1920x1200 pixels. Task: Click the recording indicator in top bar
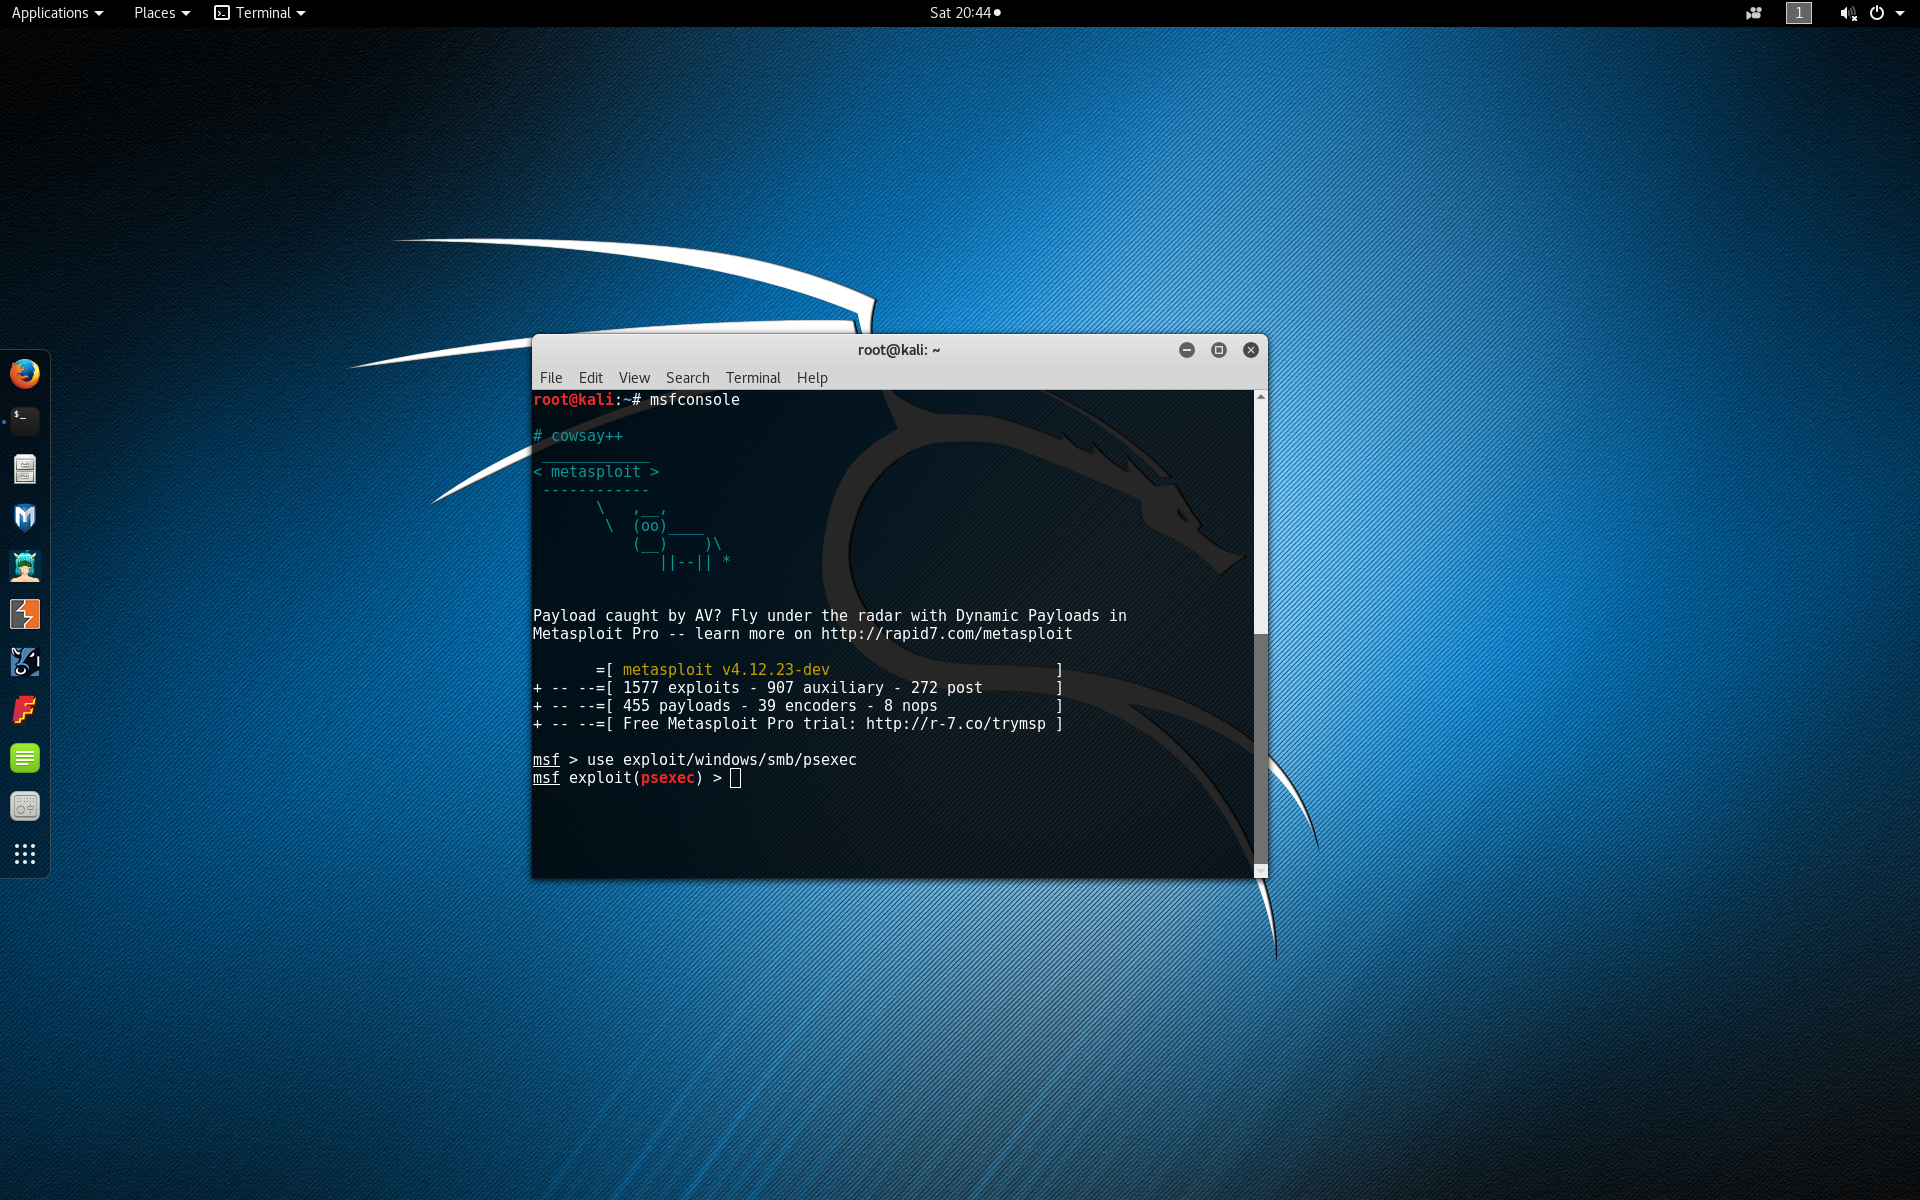(1754, 13)
